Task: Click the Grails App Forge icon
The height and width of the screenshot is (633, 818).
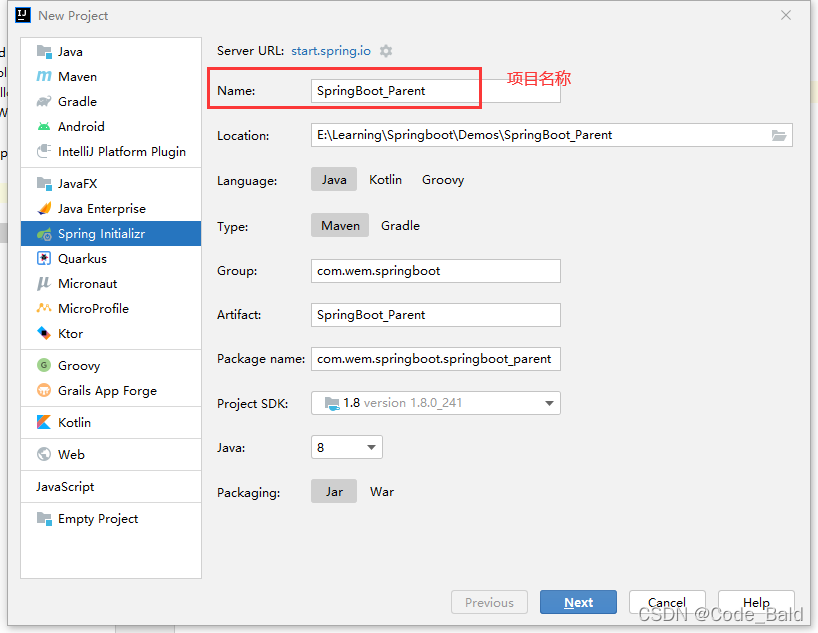Action: (44, 390)
